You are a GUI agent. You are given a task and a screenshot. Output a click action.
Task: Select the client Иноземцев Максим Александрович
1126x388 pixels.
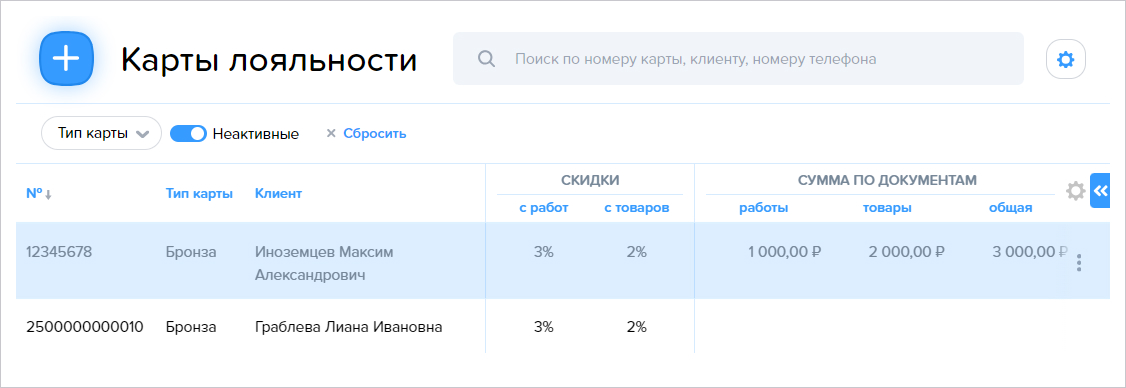point(324,264)
